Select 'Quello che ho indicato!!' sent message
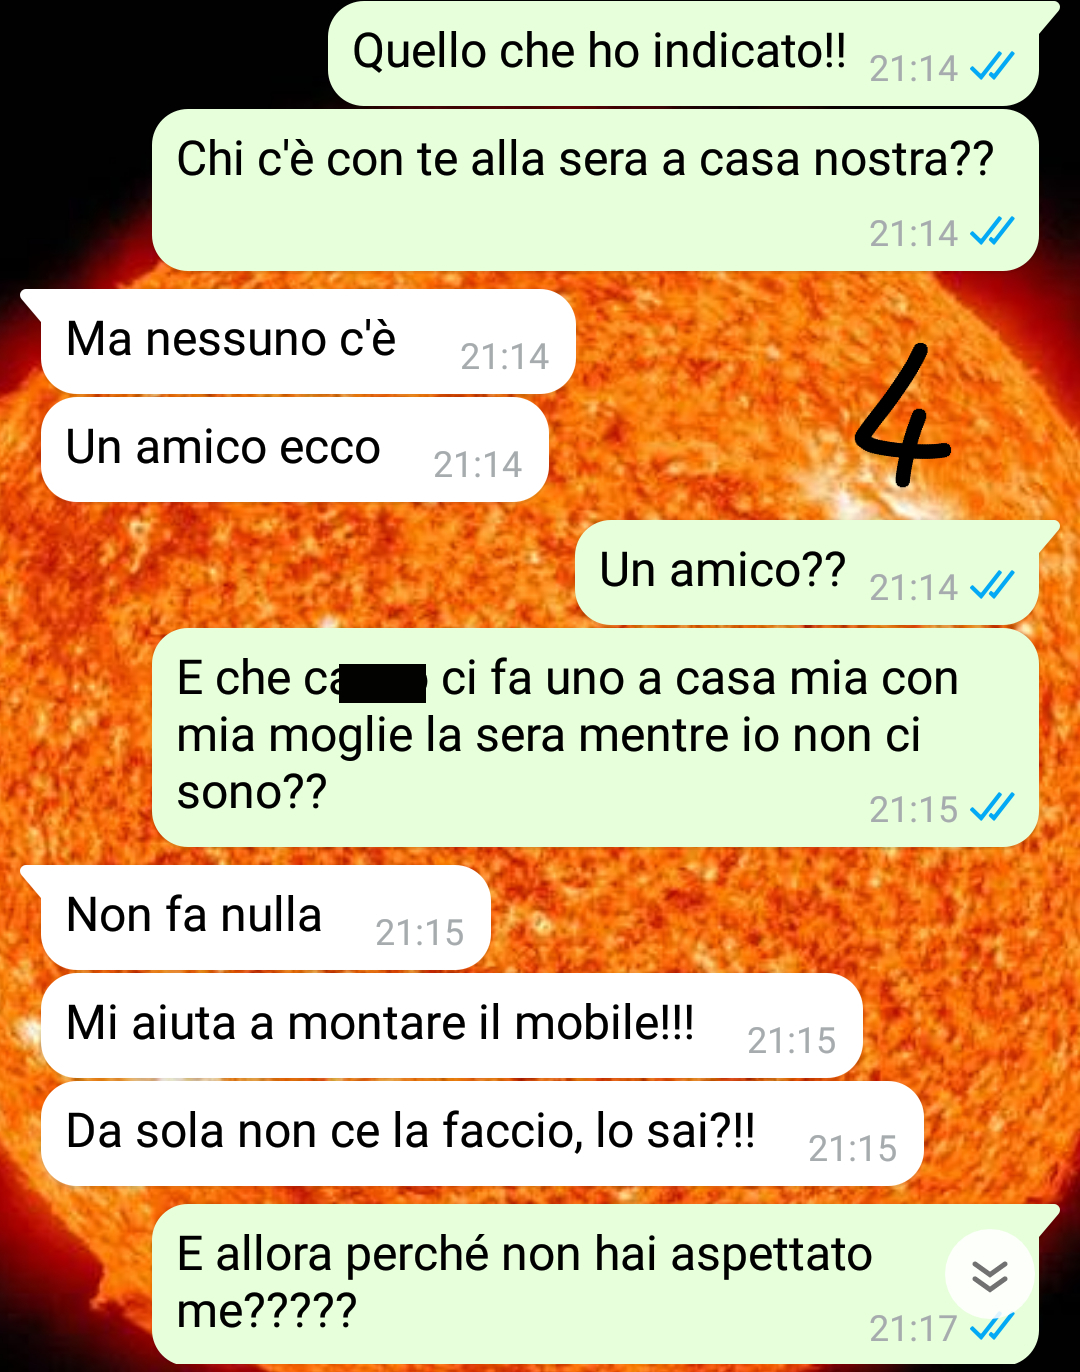Image resolution: width=1080 pixels, height=1372 pixels. (684, 54)
